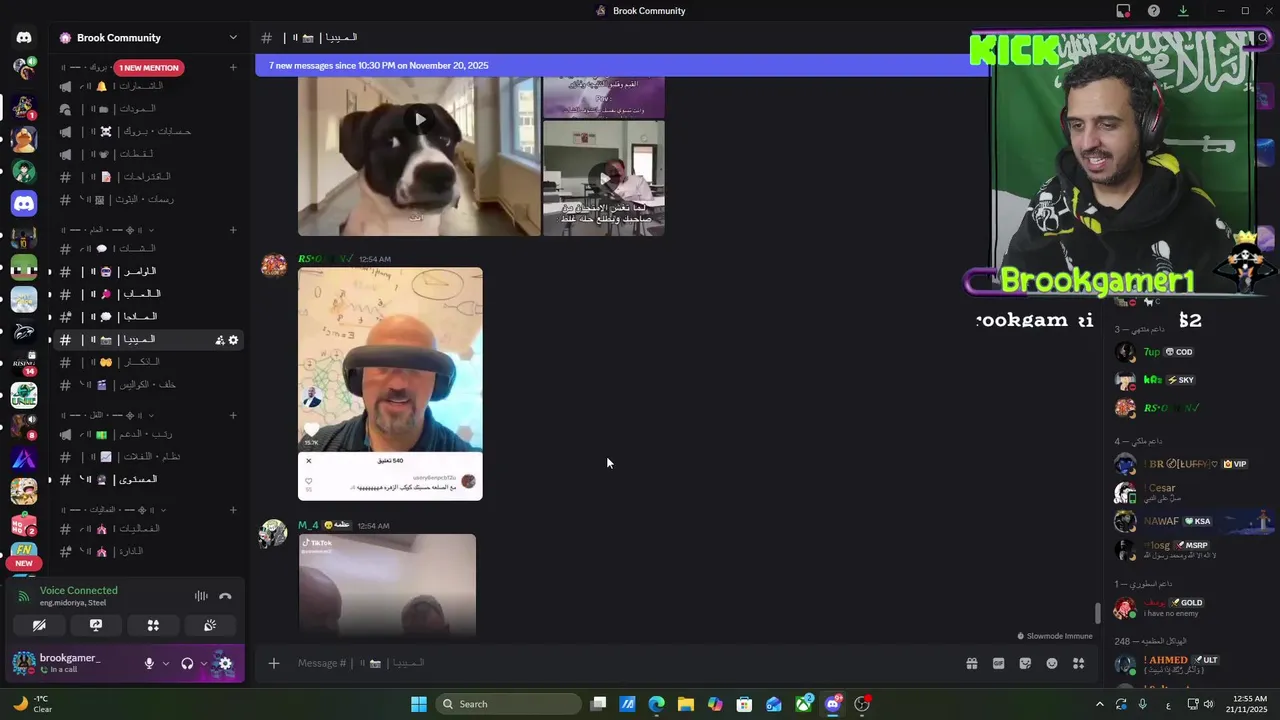Create invite for the active media channel
The height and width of the screenshot is (720, 1280).
tap(220, 340)
